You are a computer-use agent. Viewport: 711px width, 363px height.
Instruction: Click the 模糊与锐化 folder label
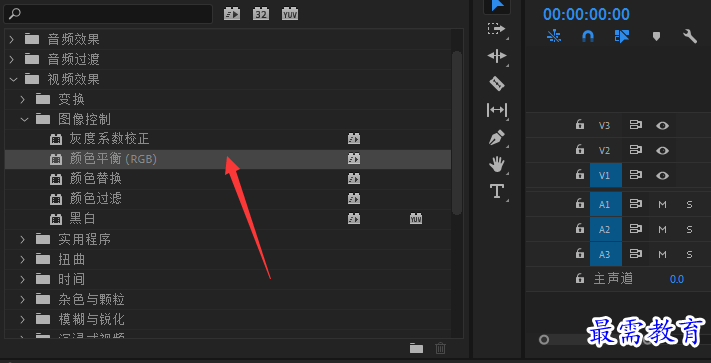(91, 319)
